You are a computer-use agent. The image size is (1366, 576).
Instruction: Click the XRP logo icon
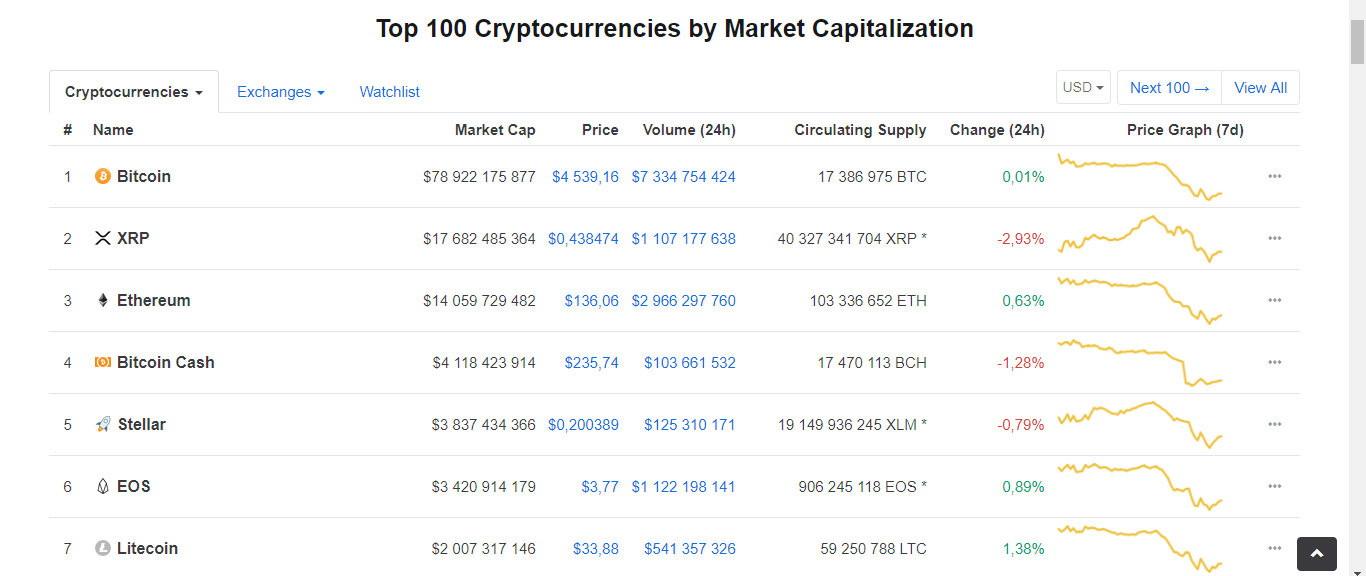[102, 239]
